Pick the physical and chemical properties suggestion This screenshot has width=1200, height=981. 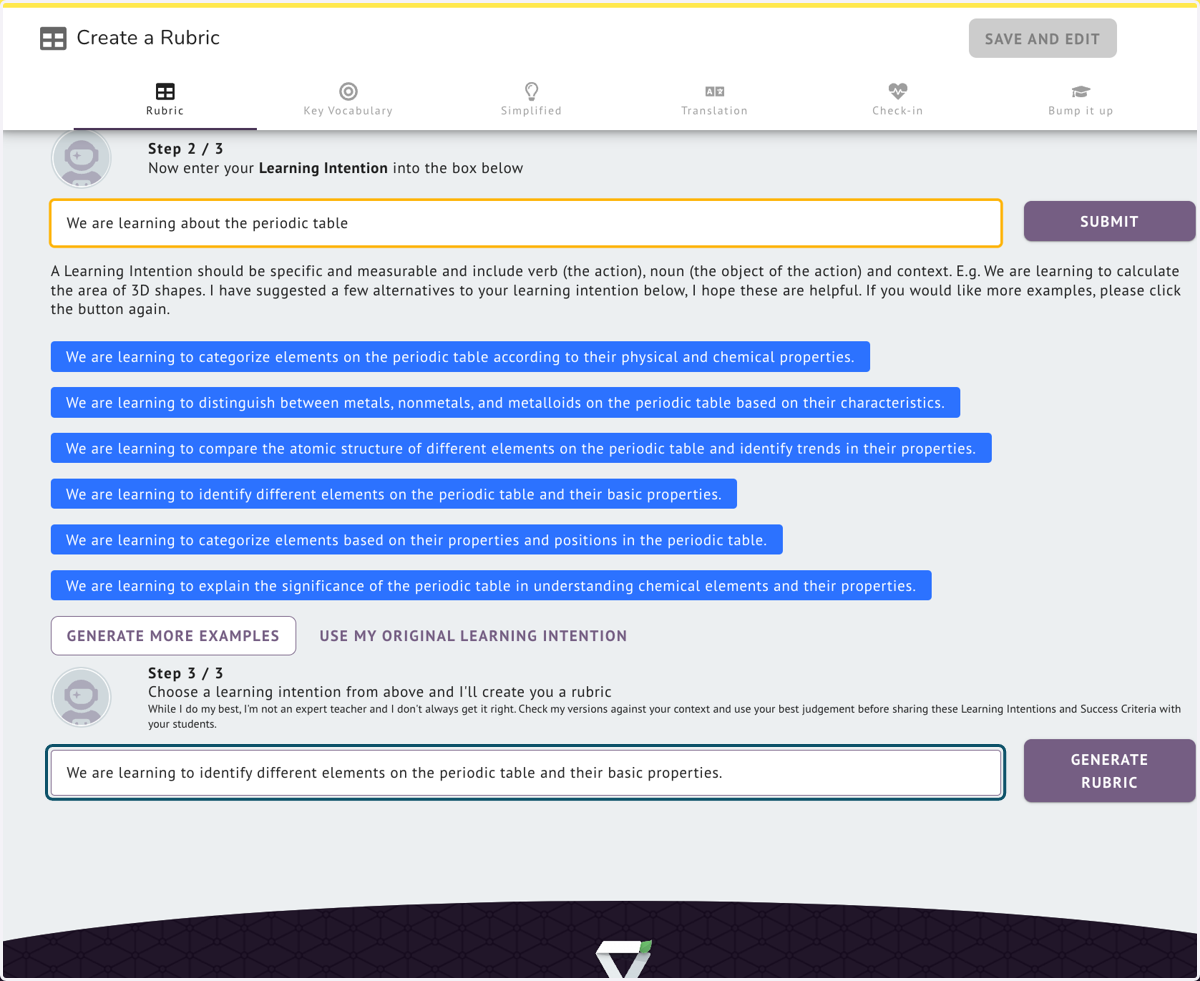pos(460,357)
